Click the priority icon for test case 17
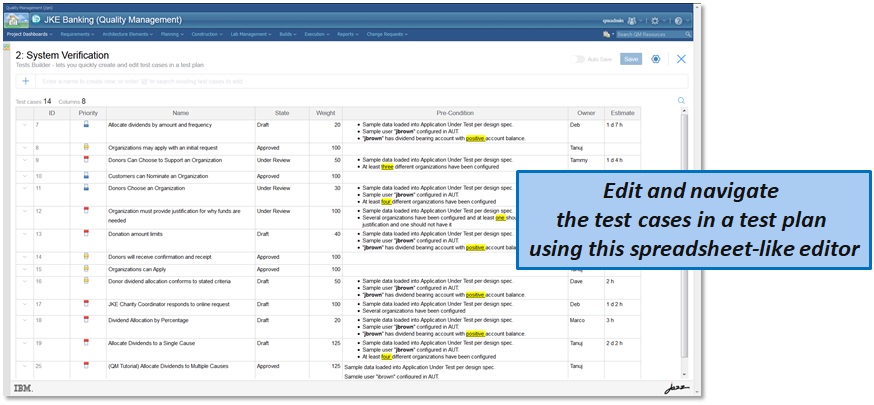 [x=86, y=304]
